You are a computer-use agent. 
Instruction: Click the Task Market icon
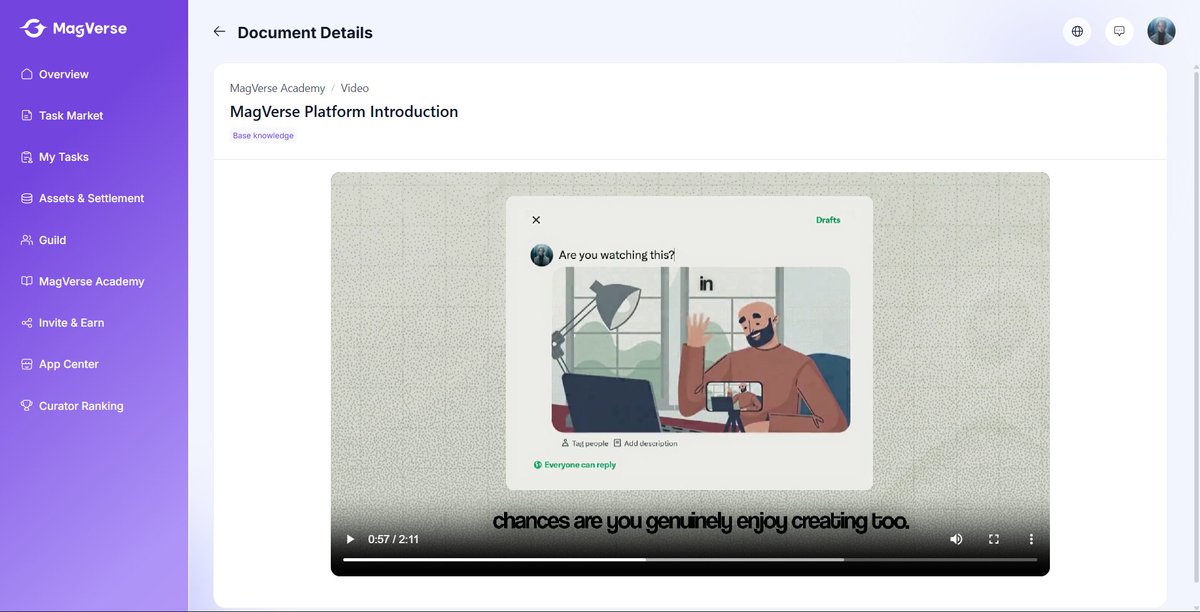27,116
